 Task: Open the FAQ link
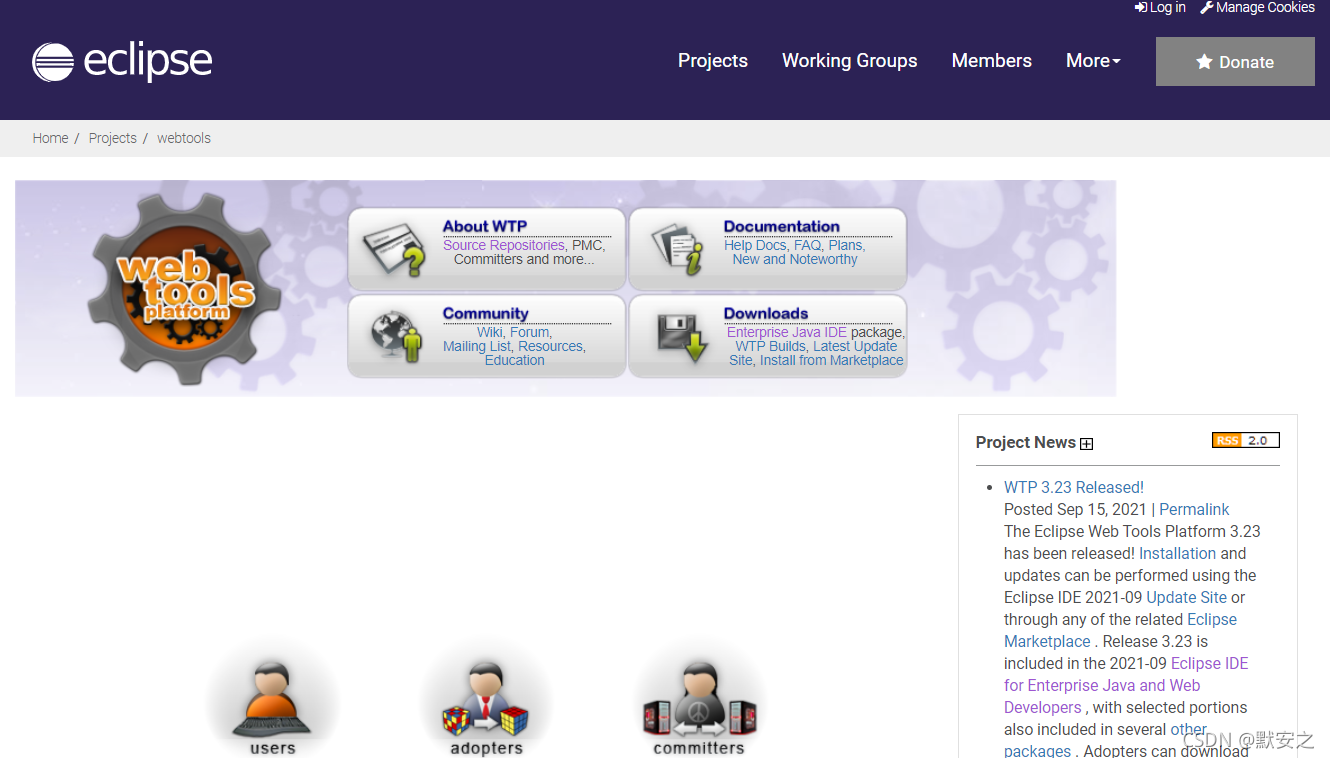coord(807,245)
